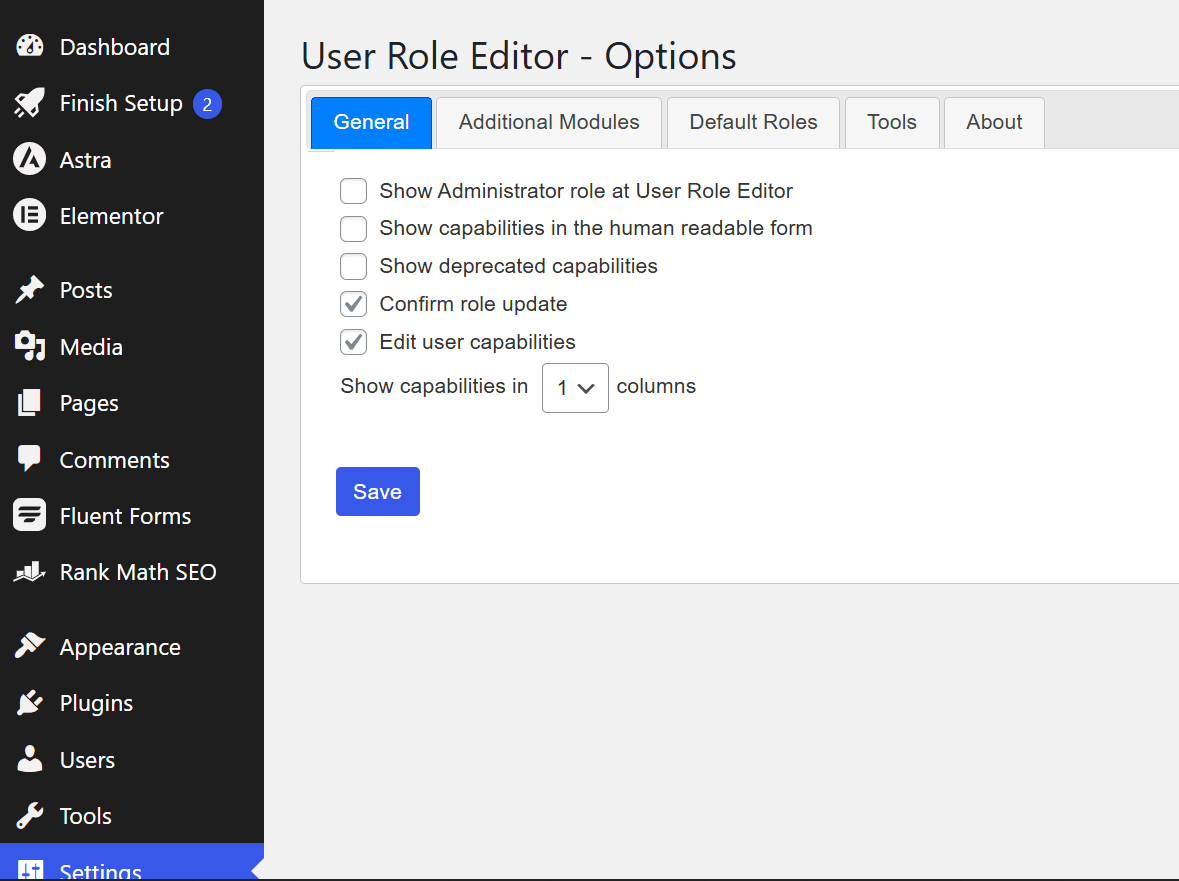Viewport: 1179px width, 881px height.
Task: Click the Posts pushpin icon
Action: click(30, 290)
